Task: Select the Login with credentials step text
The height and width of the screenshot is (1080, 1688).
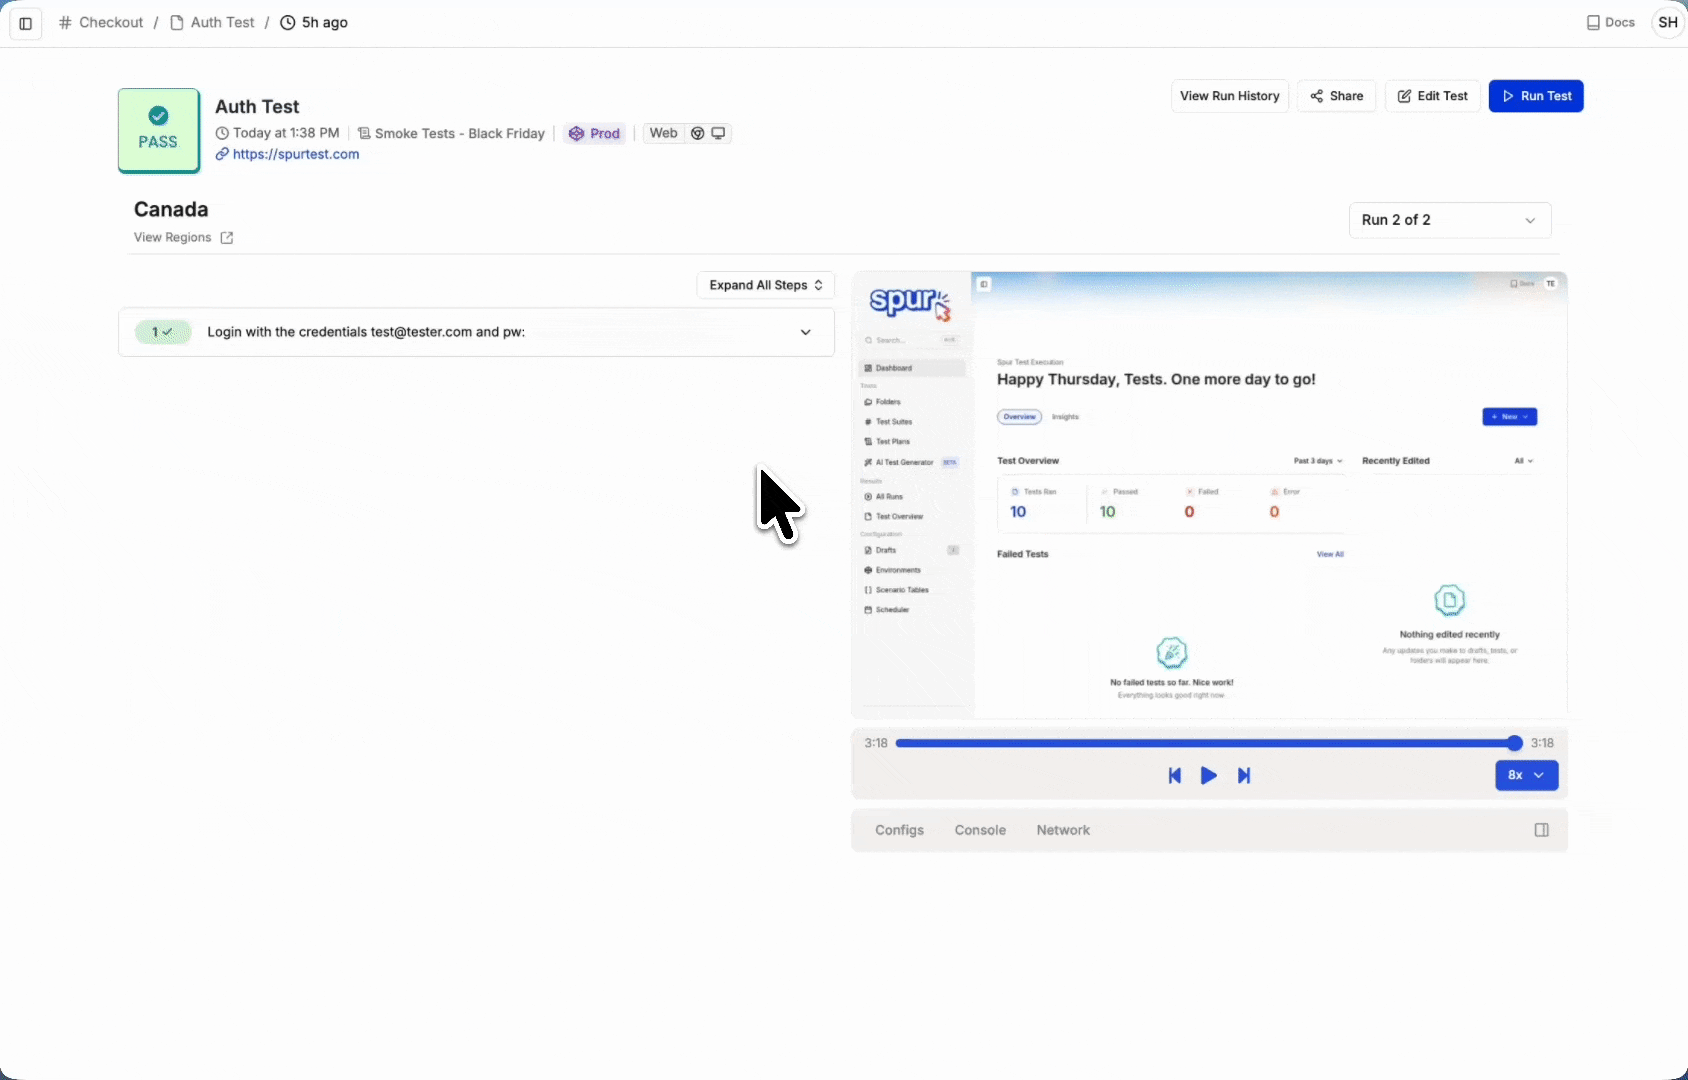Action: click(366, 332)
